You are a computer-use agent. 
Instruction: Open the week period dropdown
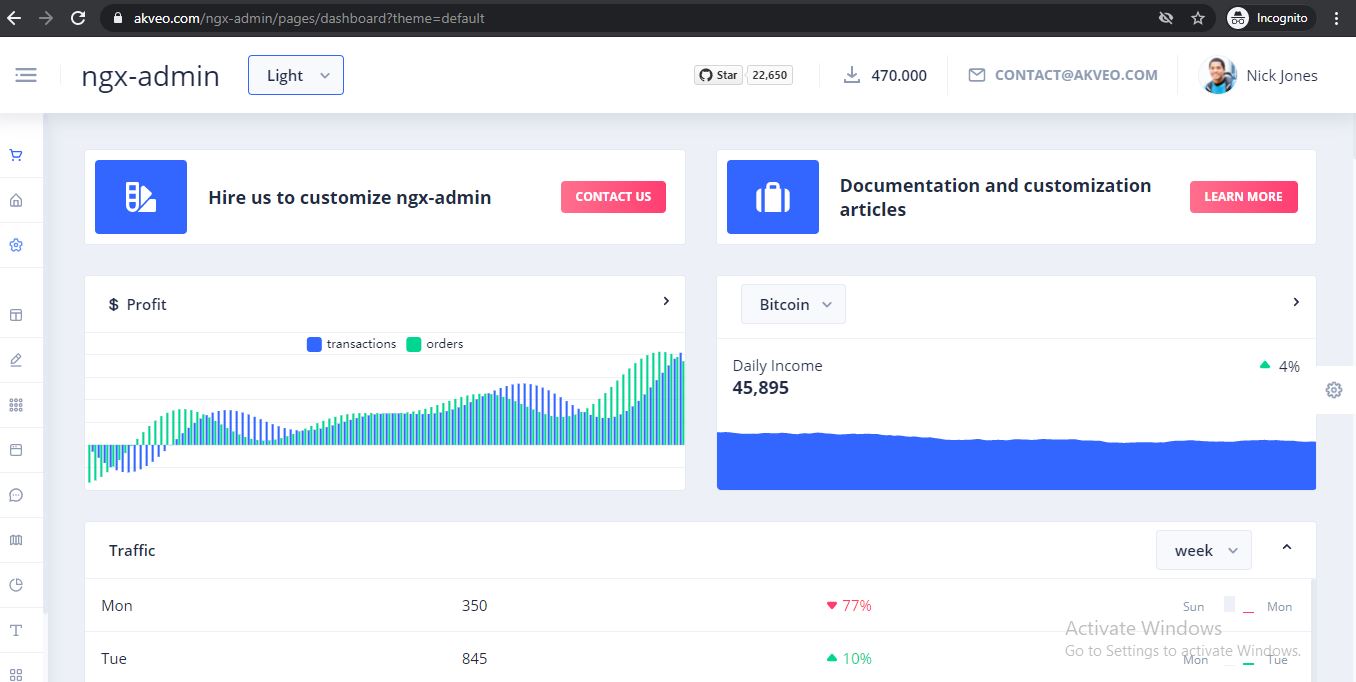[x=1204, y=550]
